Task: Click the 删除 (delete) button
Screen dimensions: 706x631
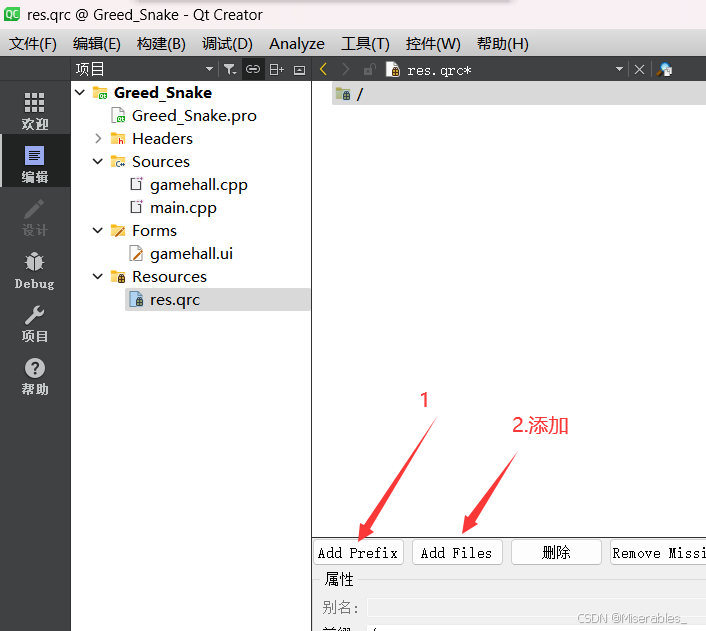Action: coord(556,552)
